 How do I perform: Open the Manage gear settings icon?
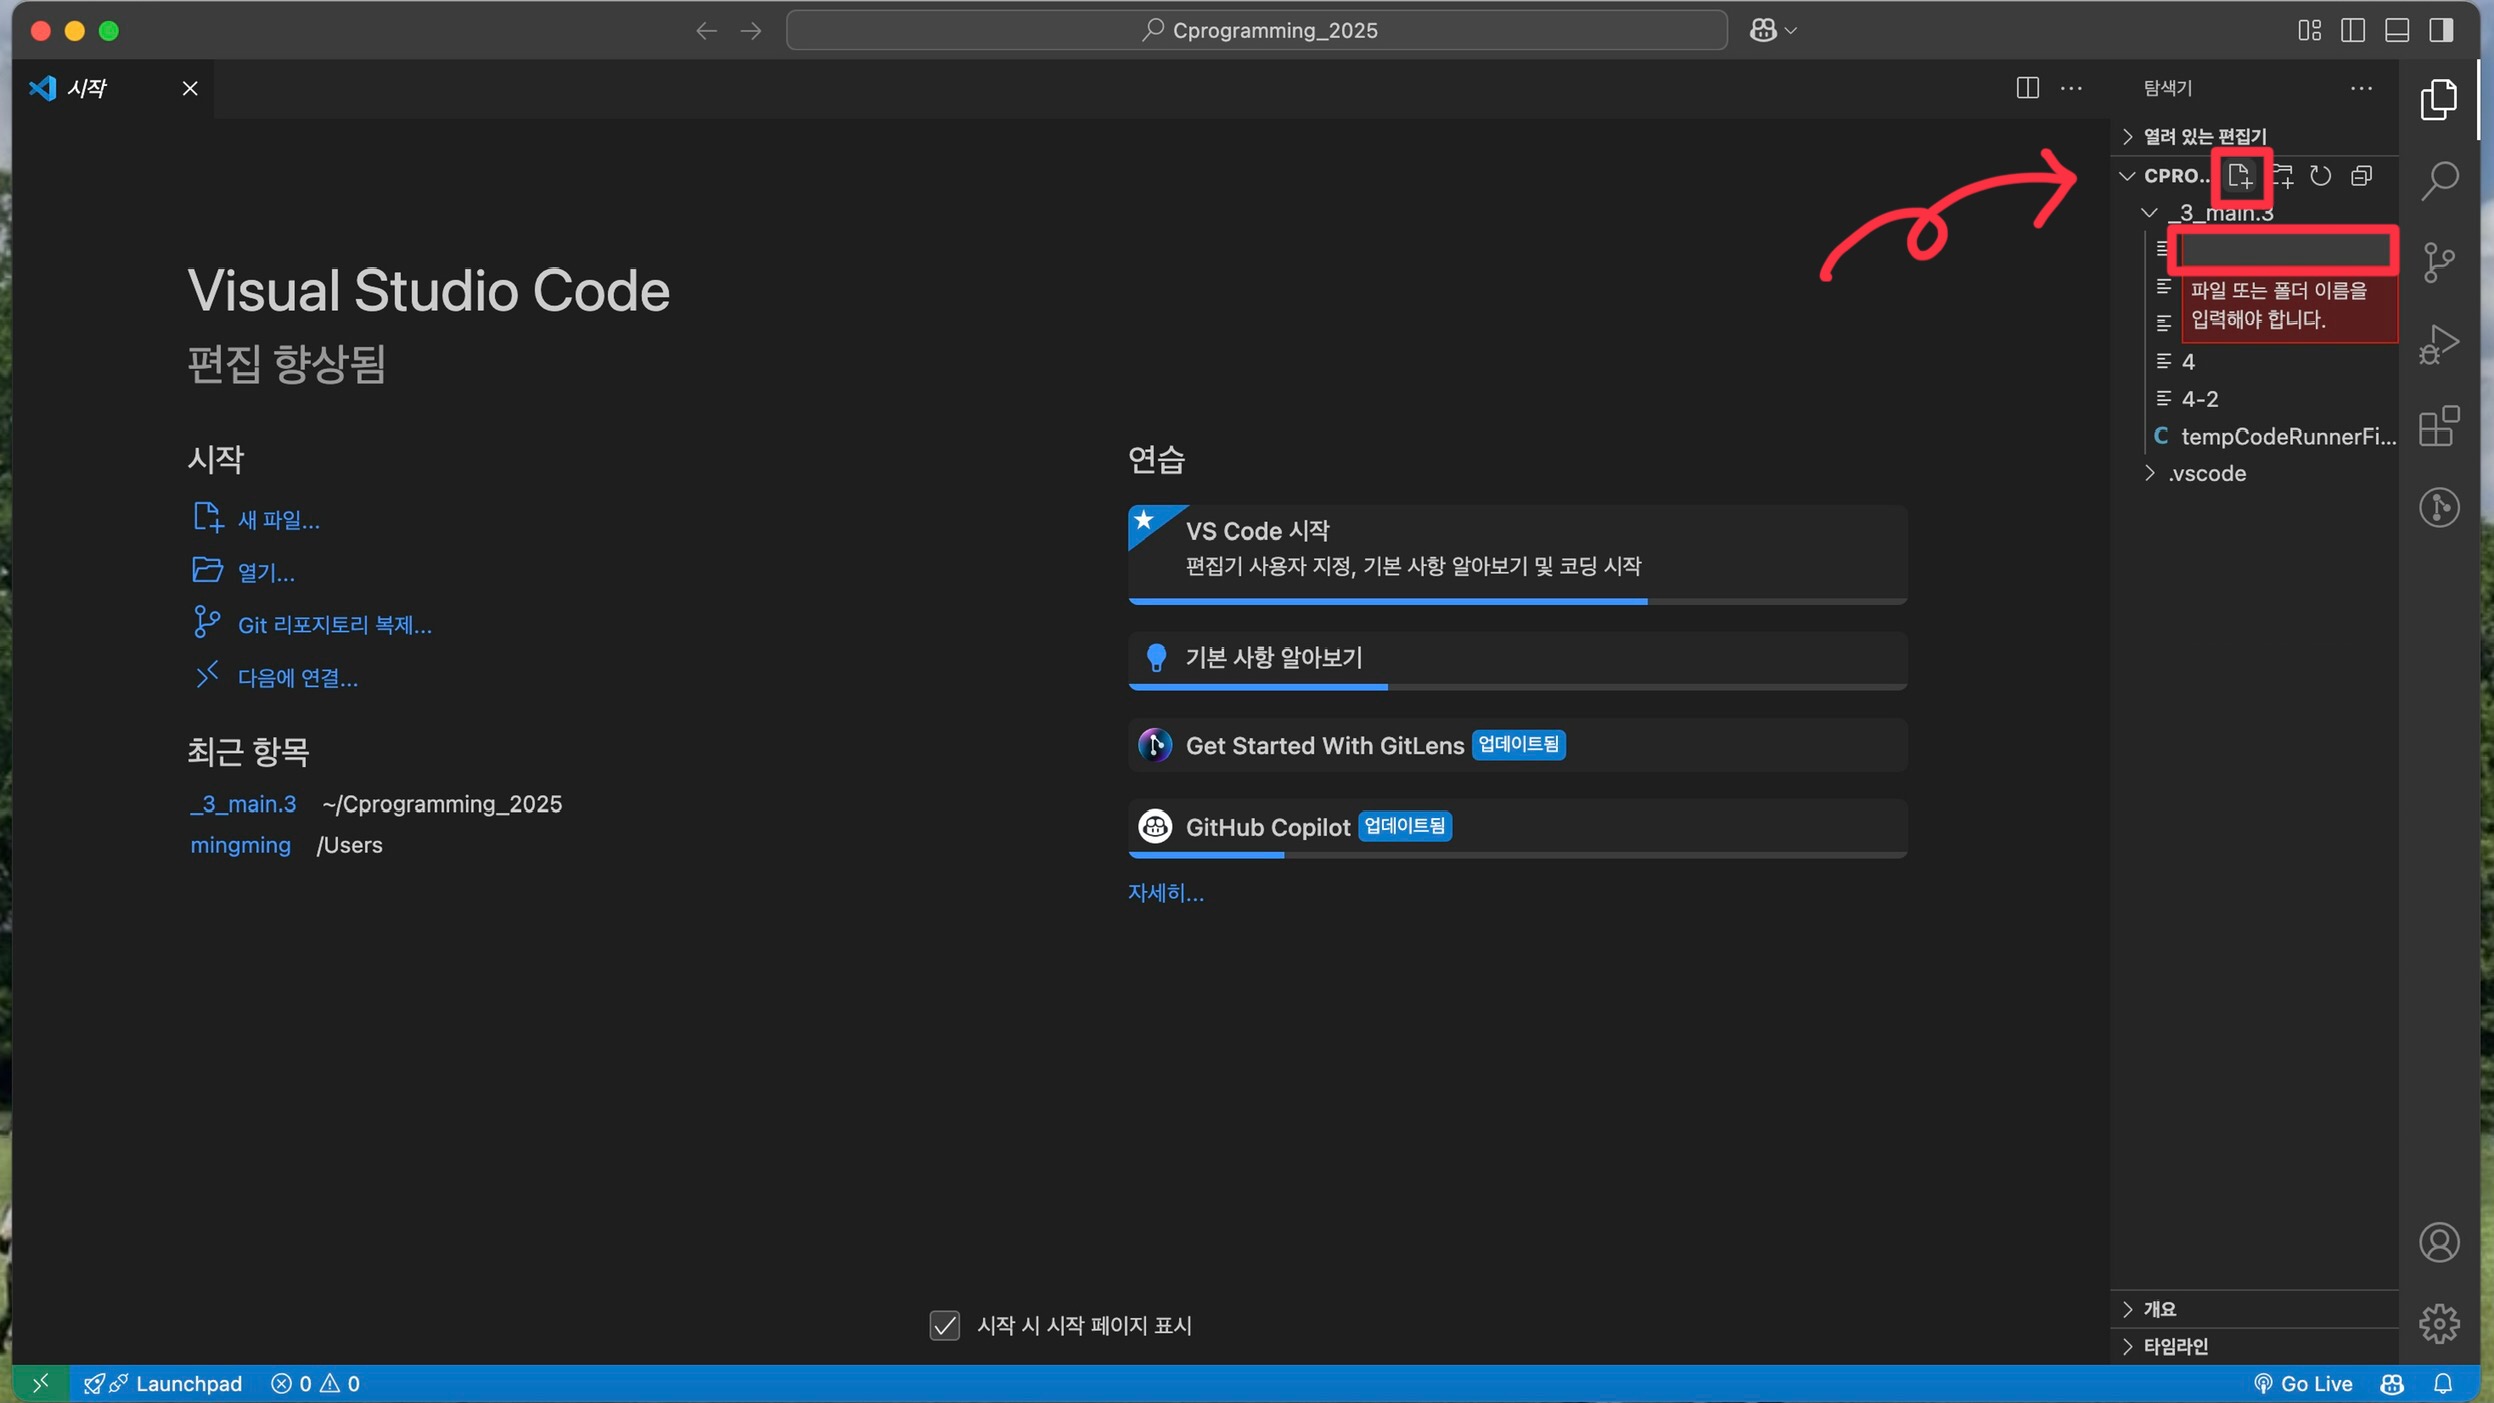2439,1323
